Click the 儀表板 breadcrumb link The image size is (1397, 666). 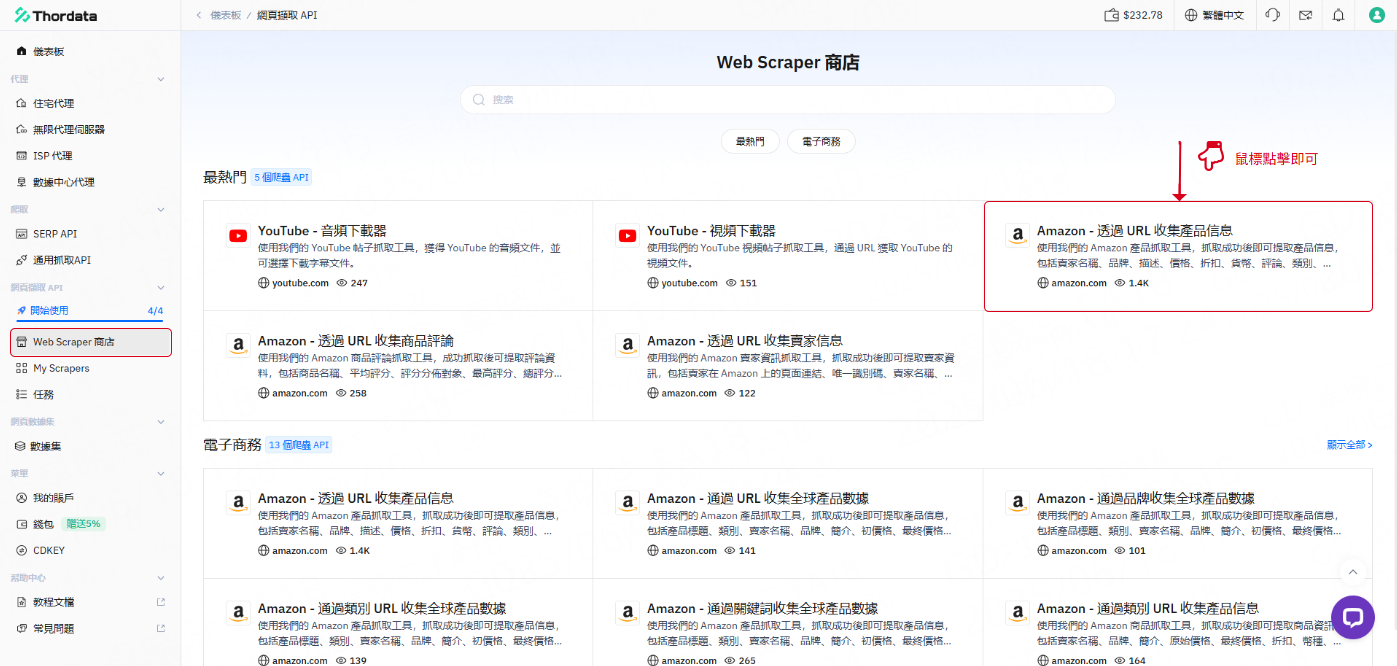227,15
